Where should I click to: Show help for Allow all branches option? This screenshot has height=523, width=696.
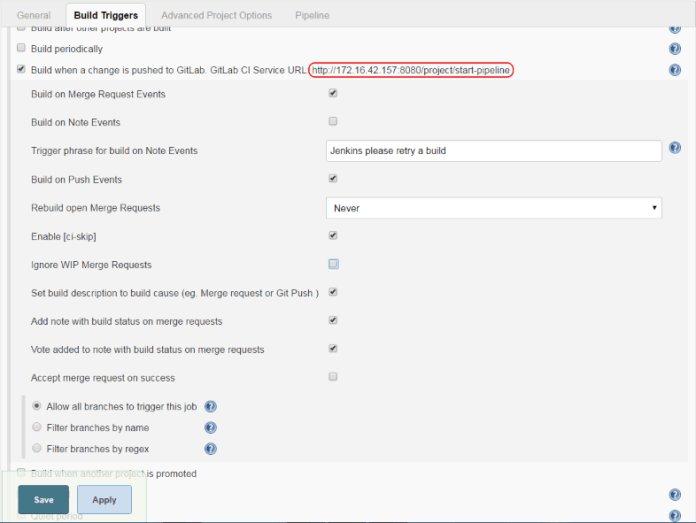click(211, 407)
